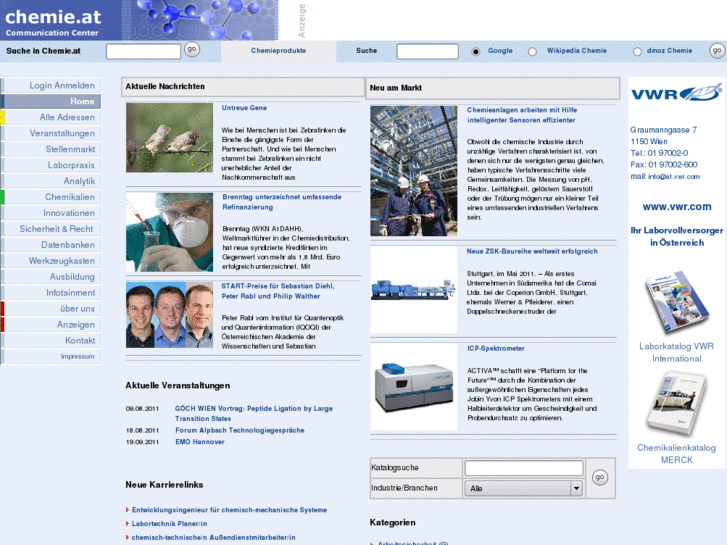Image resolution: width=727 pixels, height=545 pixels.
Task: Click the masked lab worker thumbnail
Action: 169,232
